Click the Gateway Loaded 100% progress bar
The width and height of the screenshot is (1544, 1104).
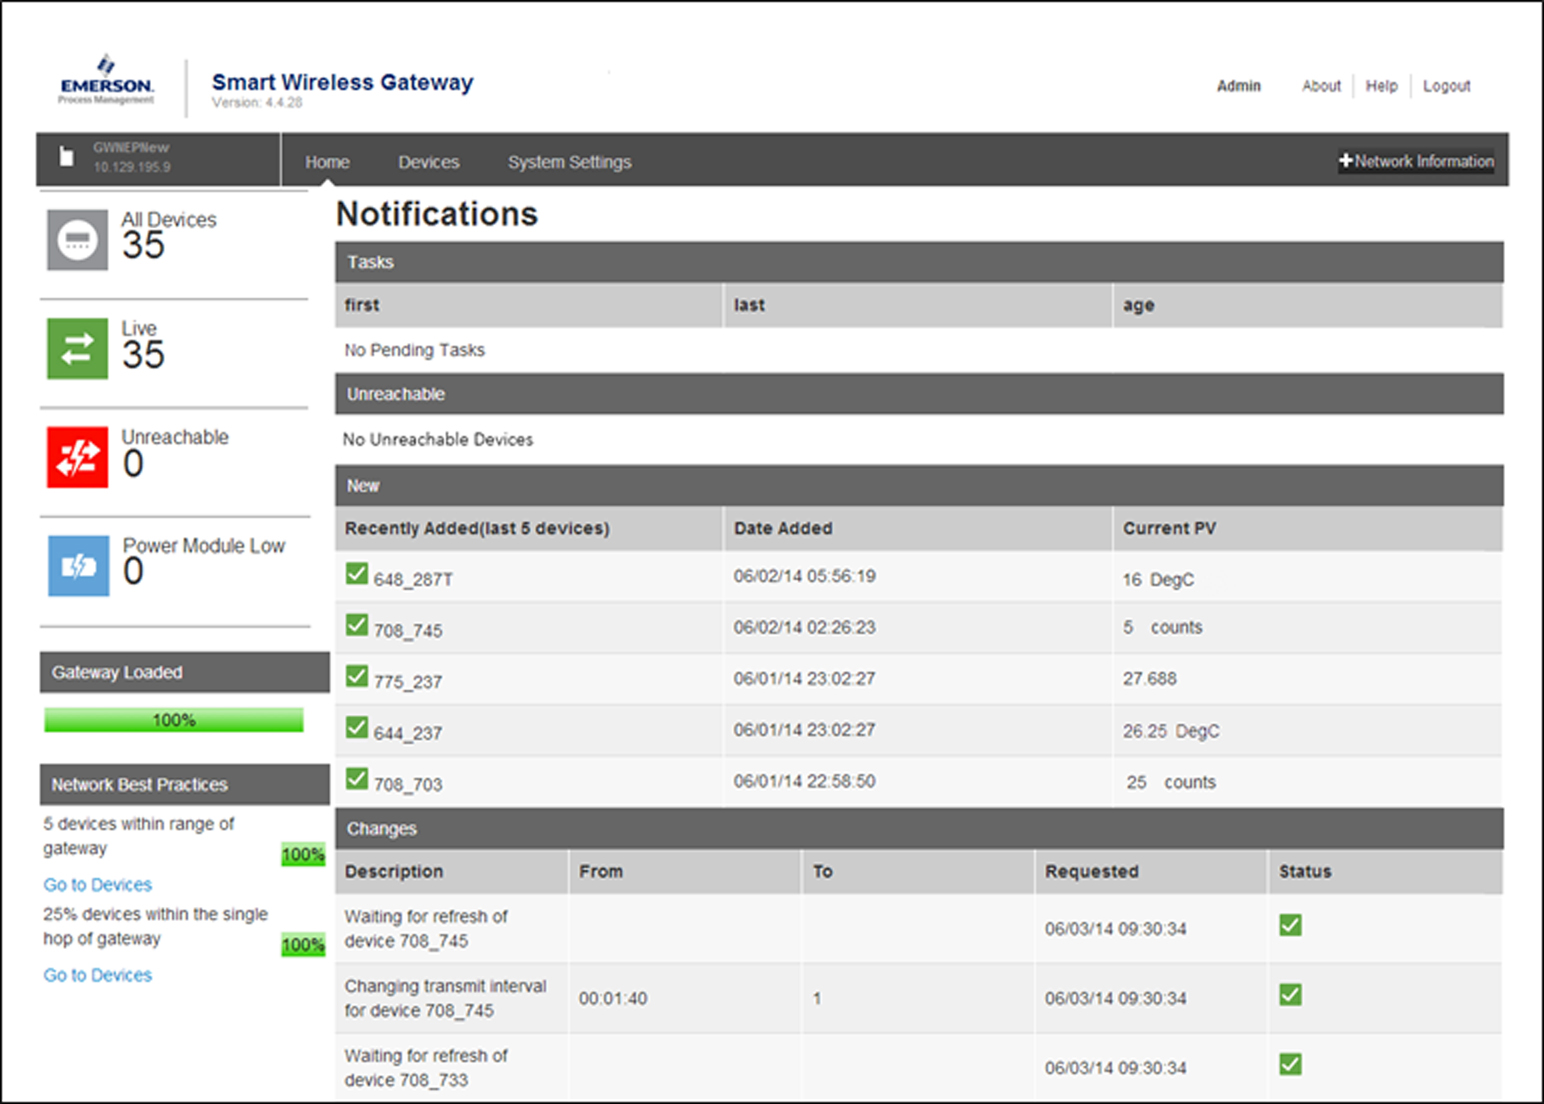(173, 719)
